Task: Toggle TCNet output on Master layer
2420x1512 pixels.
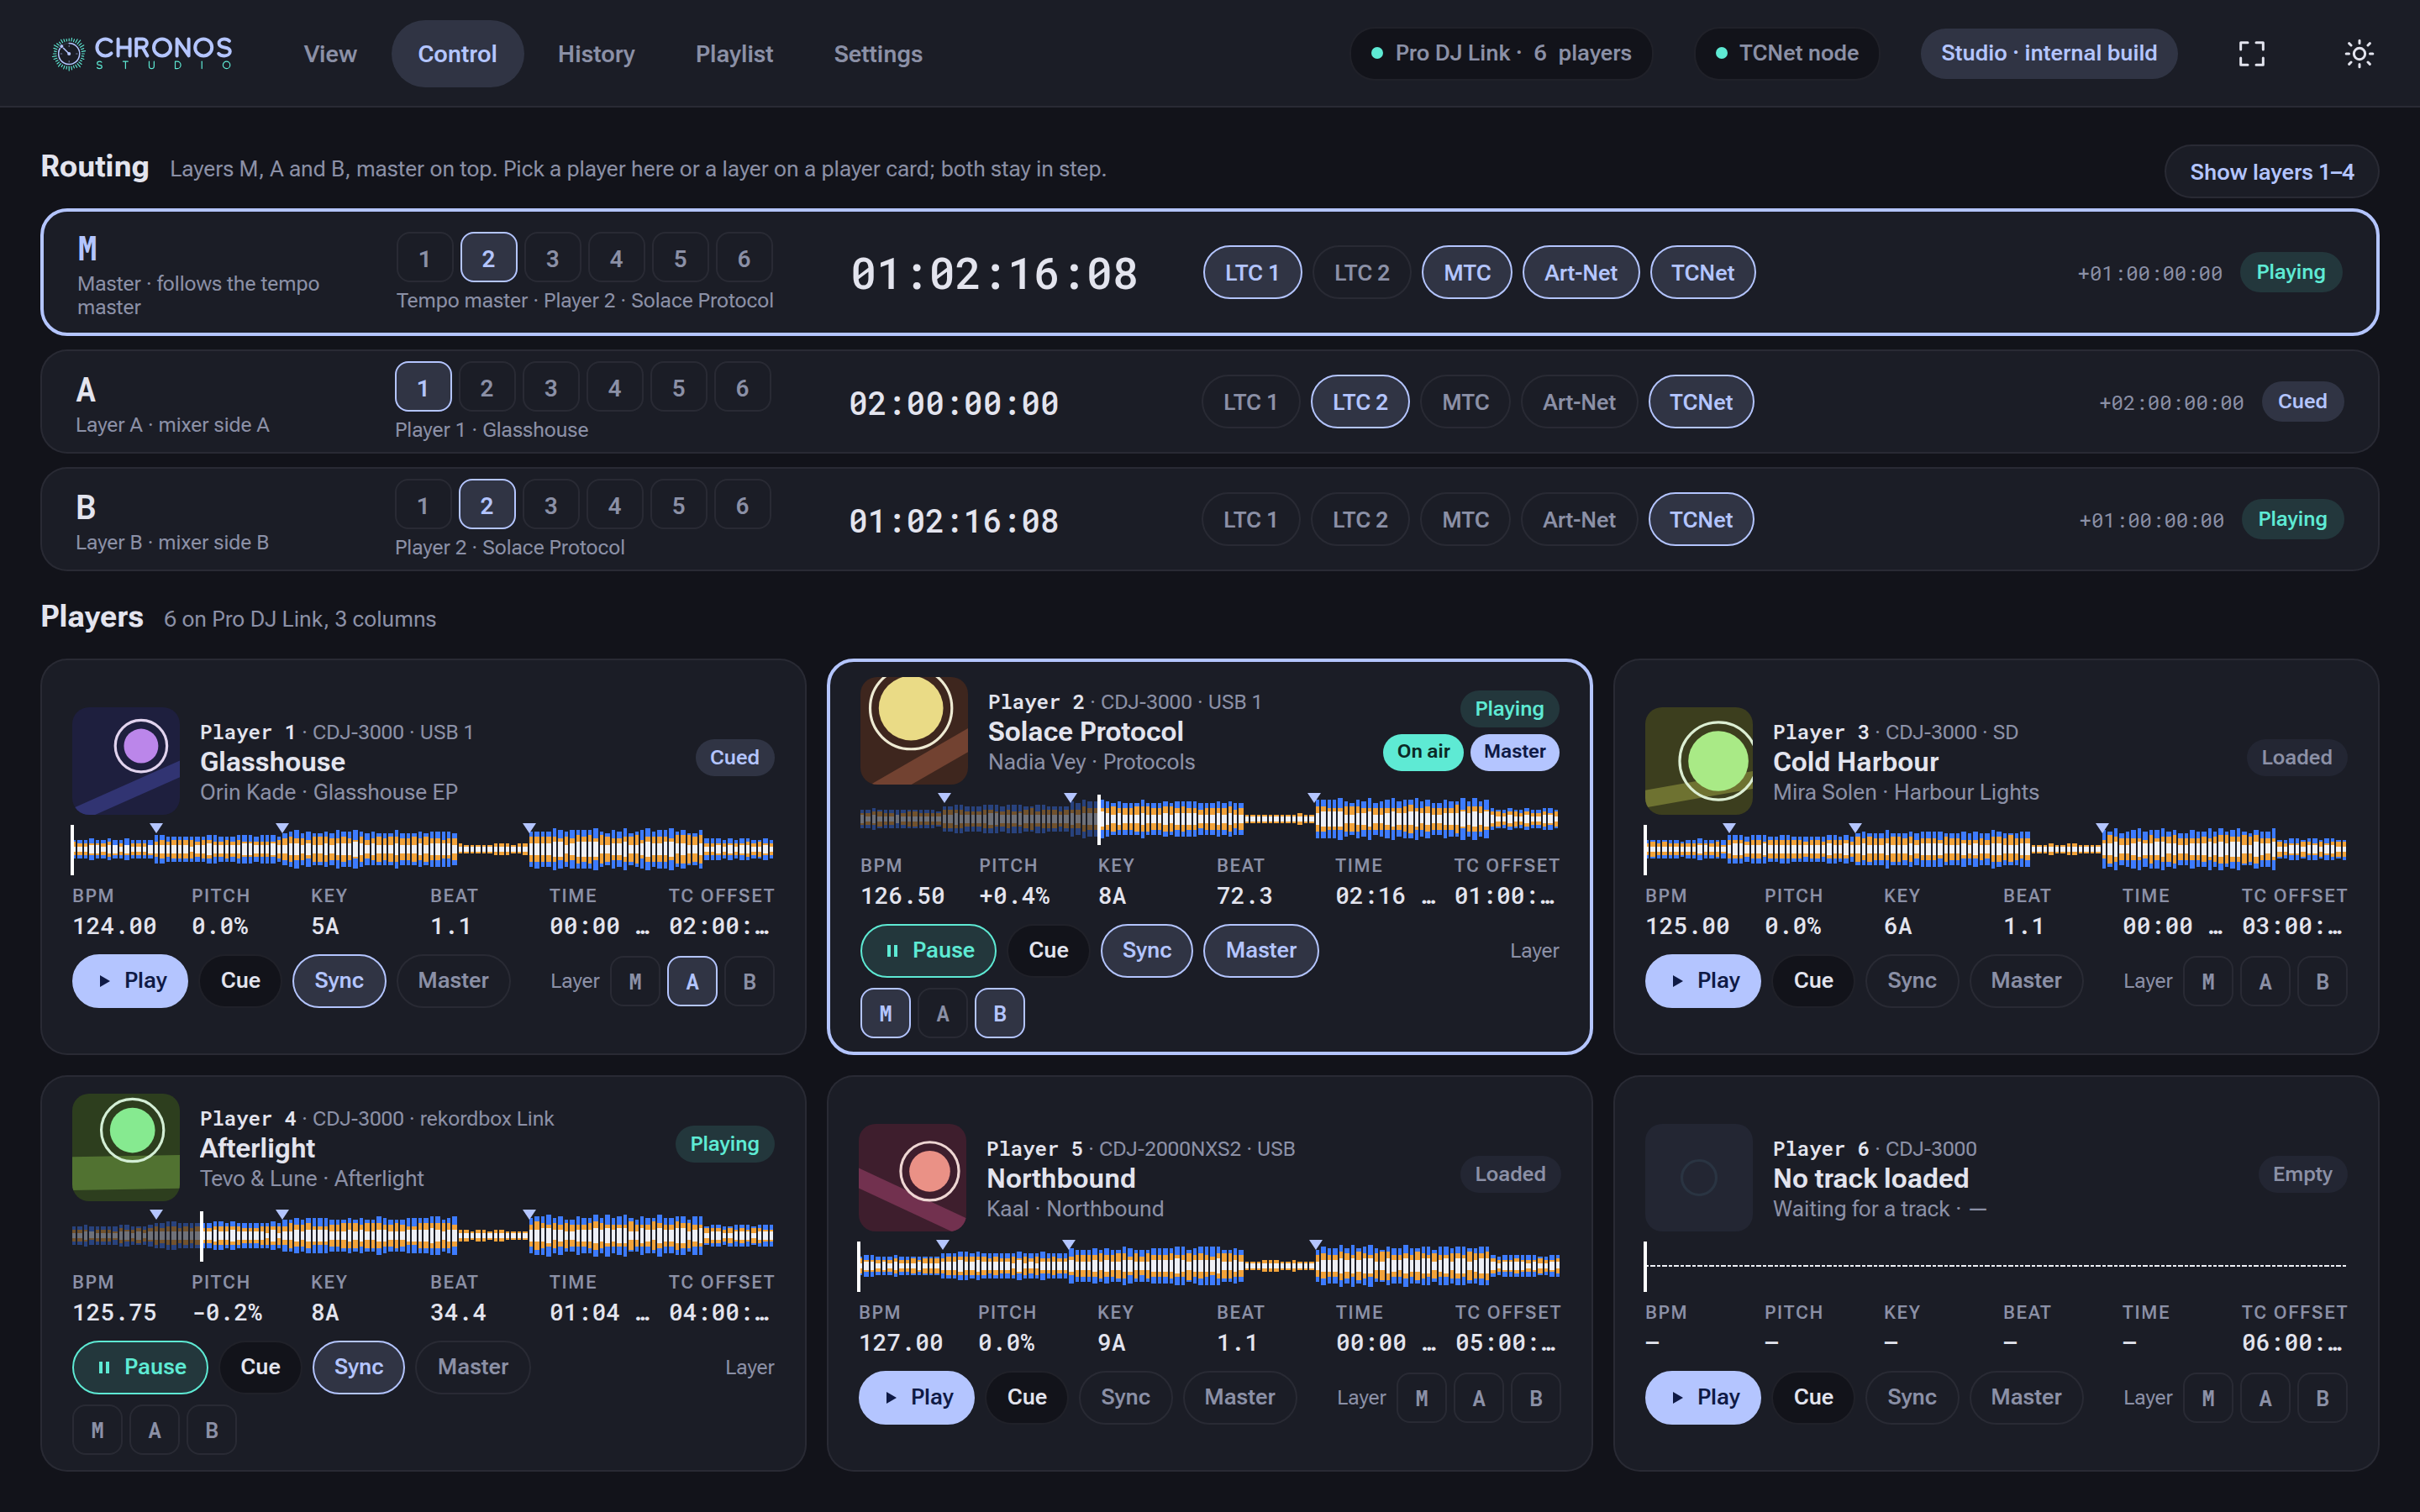Action: click(x=1702, y=273)
